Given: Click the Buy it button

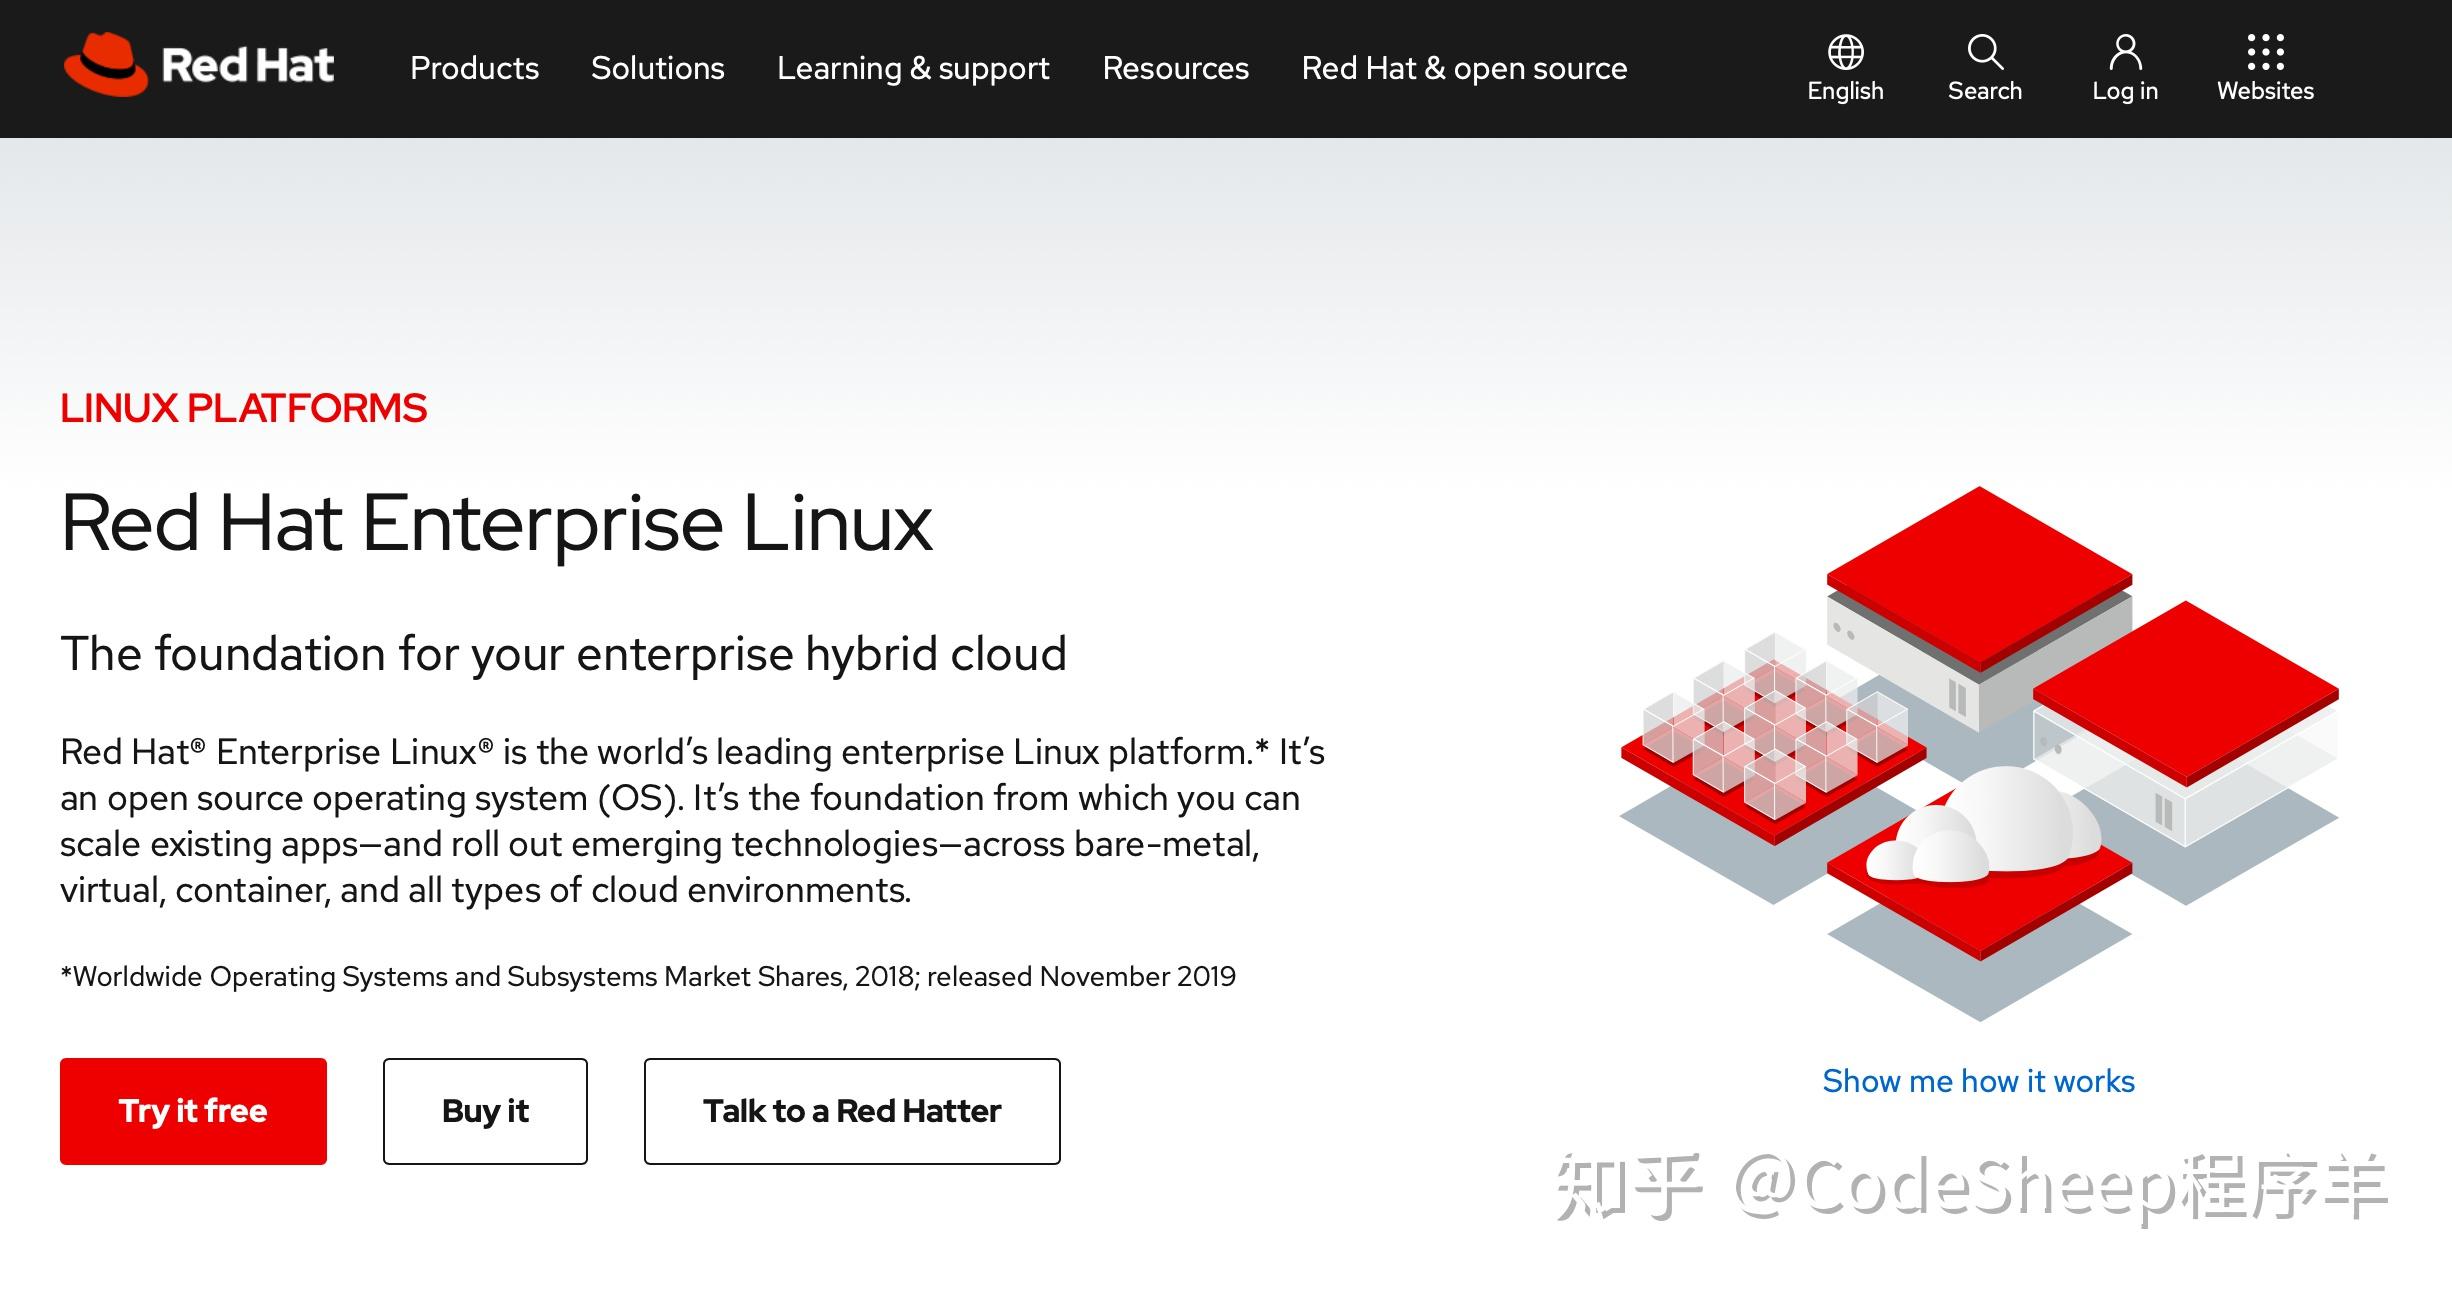Looking at the screenshot, I should [x=485, y=1110].
